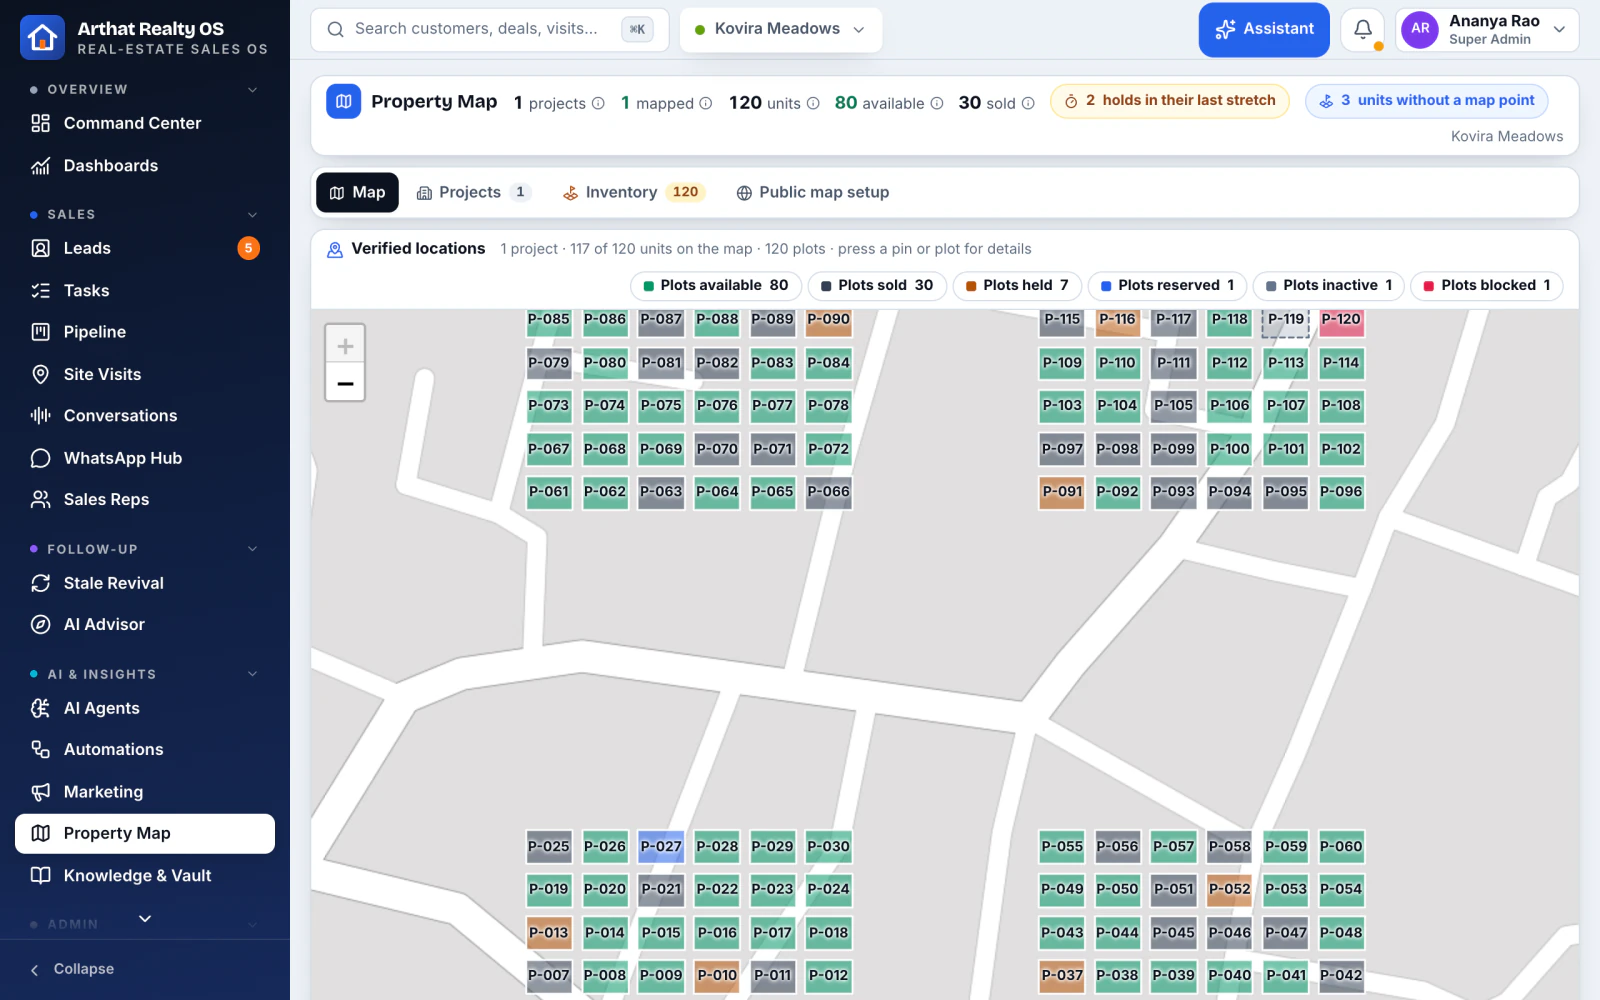Image resolution: width=1600 pixels, height=1000 pixels.
Task: Click the Property Map header icon
Action: pos(343,101)
